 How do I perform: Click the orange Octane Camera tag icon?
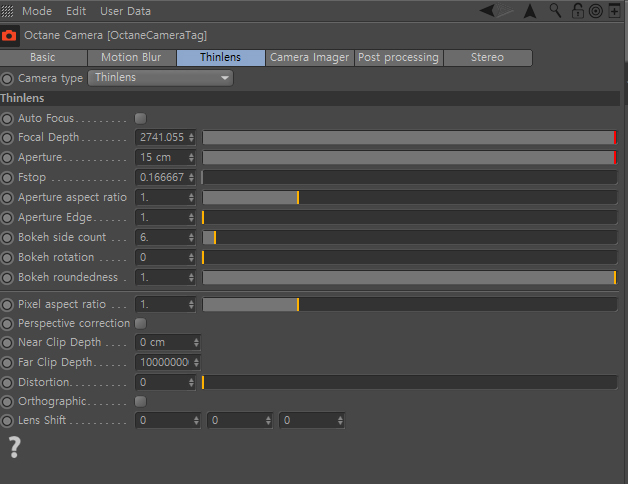tap(9, 36)
